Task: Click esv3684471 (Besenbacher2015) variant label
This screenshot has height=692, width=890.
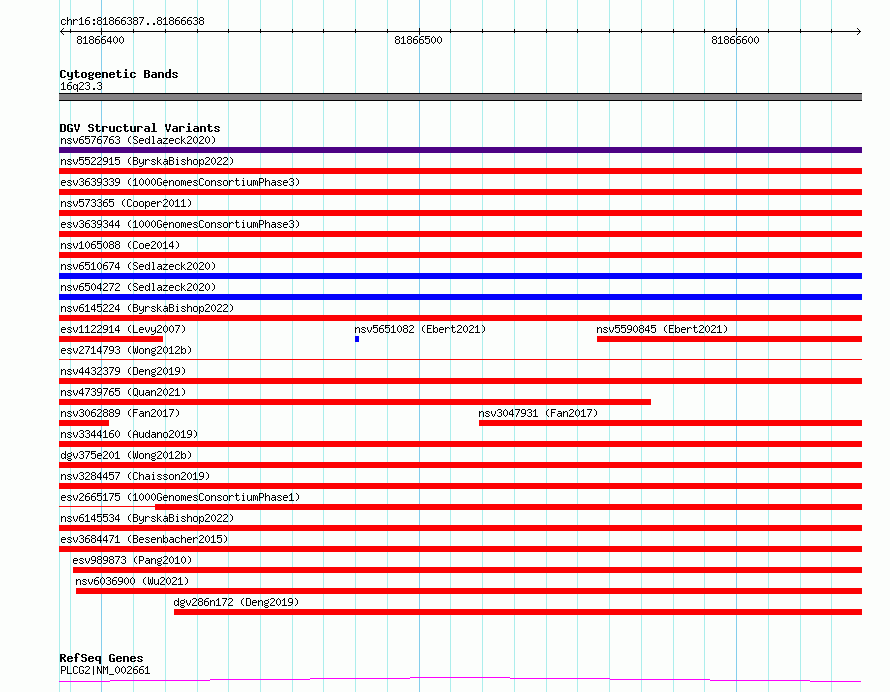Action: click(x=144, y=539)
